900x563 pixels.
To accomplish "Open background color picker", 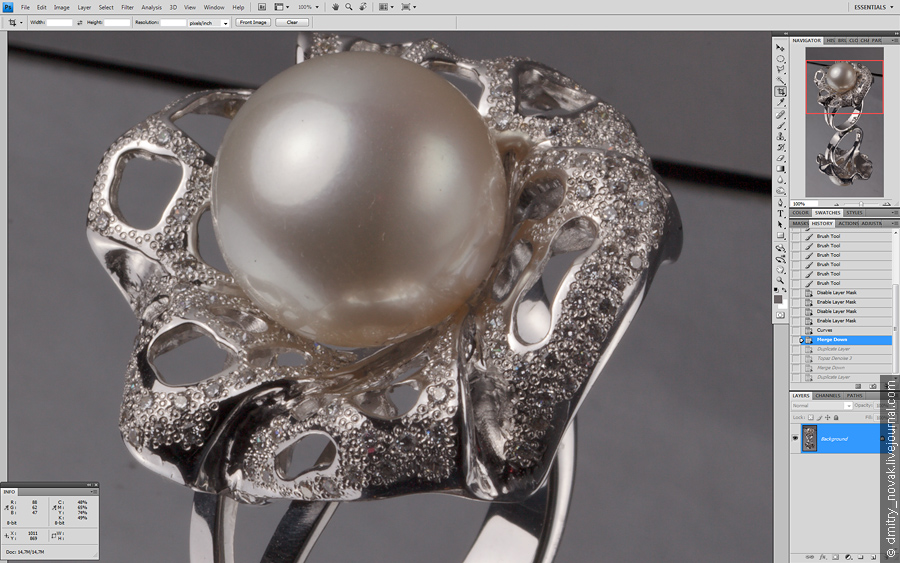I will pyautogui.click(x=783, y=305).
